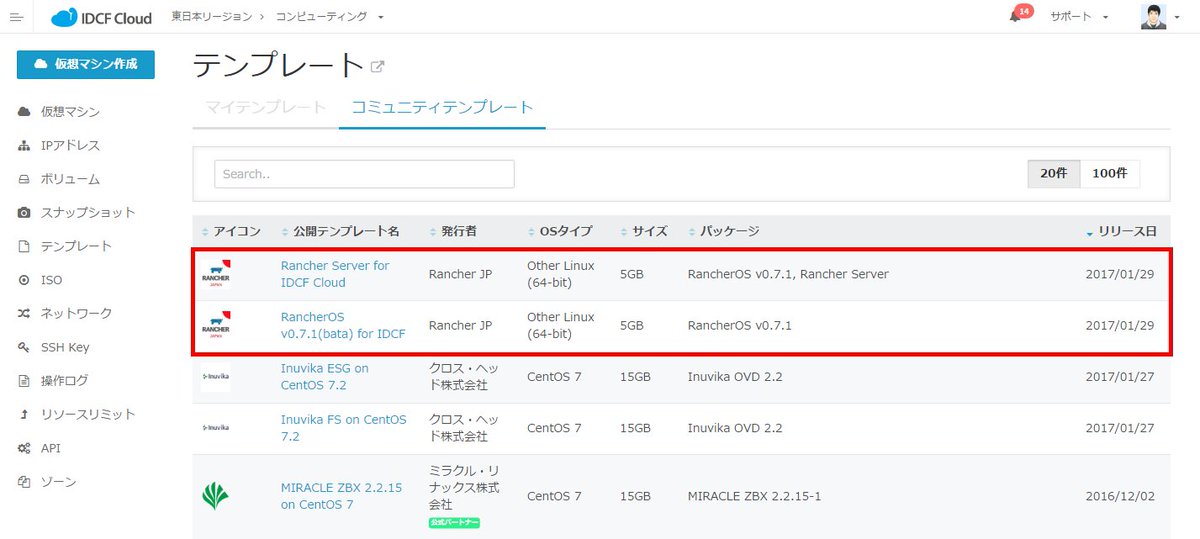The height and width of the screenshot is (539, 1200).
Task: Open MIRACLE ZBX 2.2.15 on CentOS 7
Action: tap(341, 496)
